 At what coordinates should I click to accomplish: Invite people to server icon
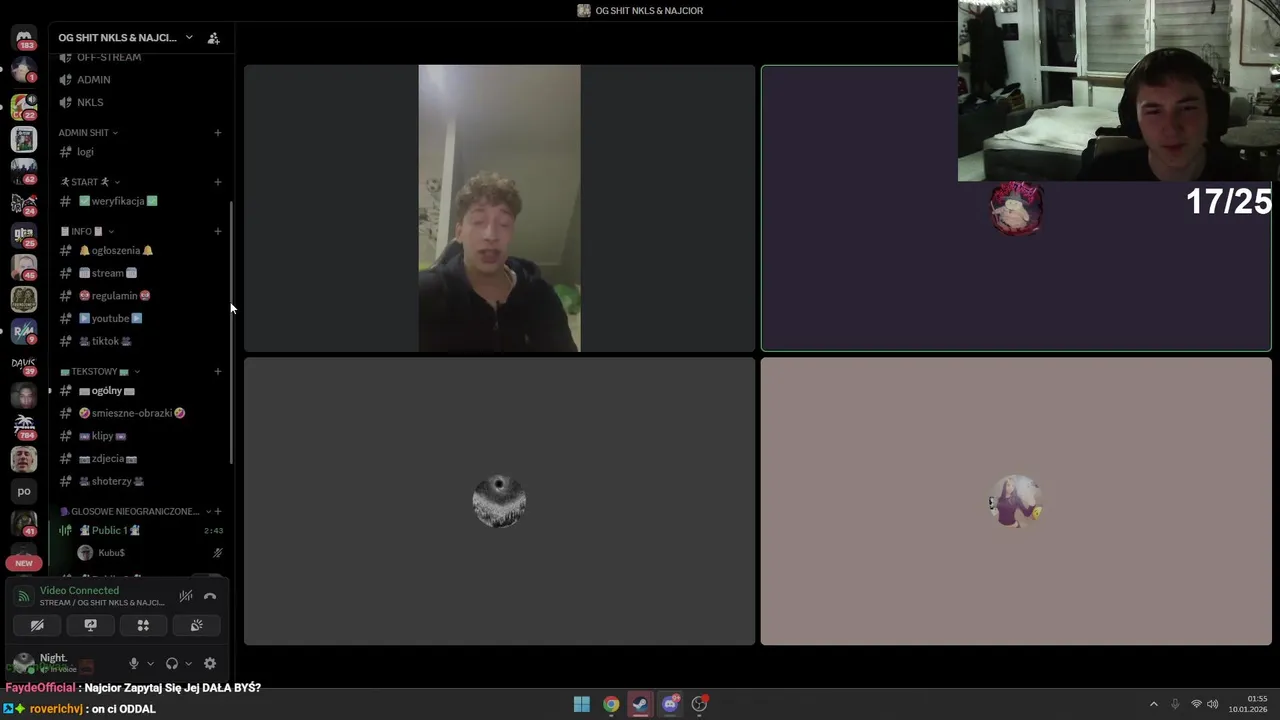point(213,38)
